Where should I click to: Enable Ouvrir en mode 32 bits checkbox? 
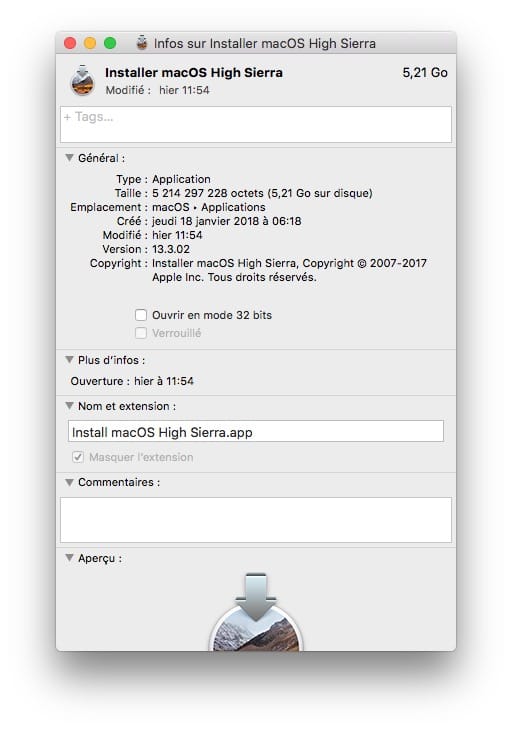141,315
